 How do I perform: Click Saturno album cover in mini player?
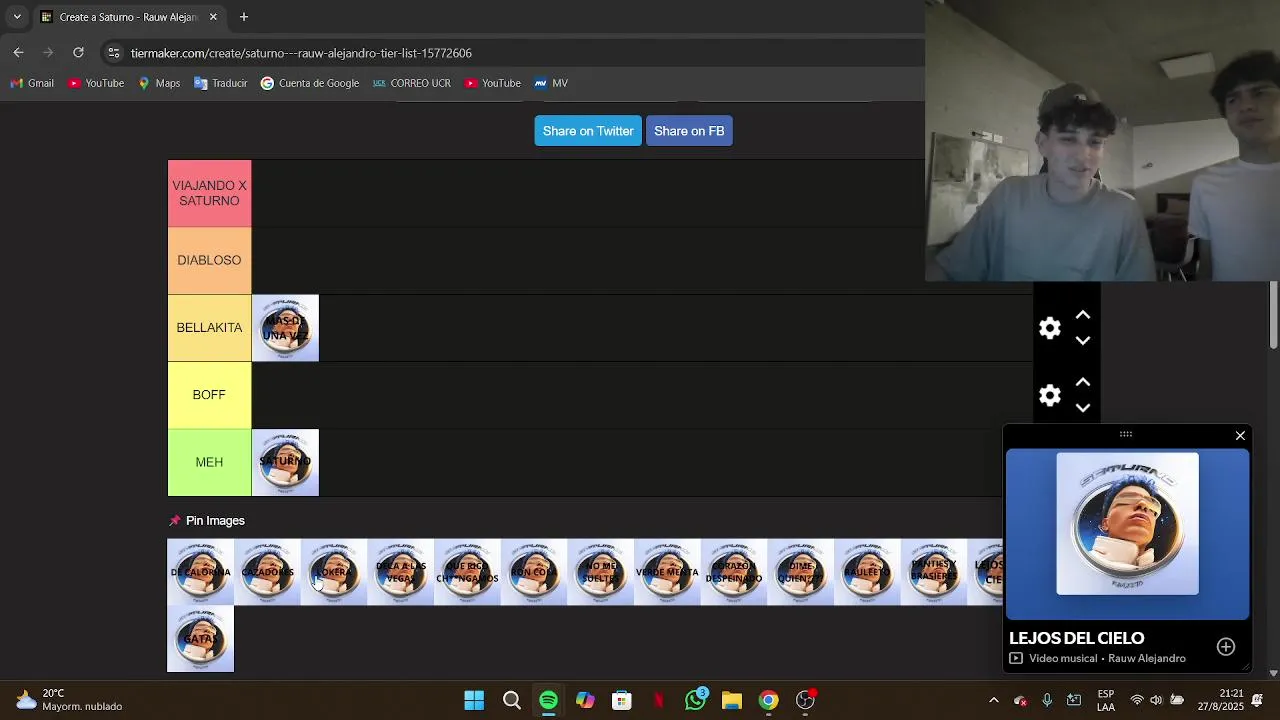point(1127,524)
